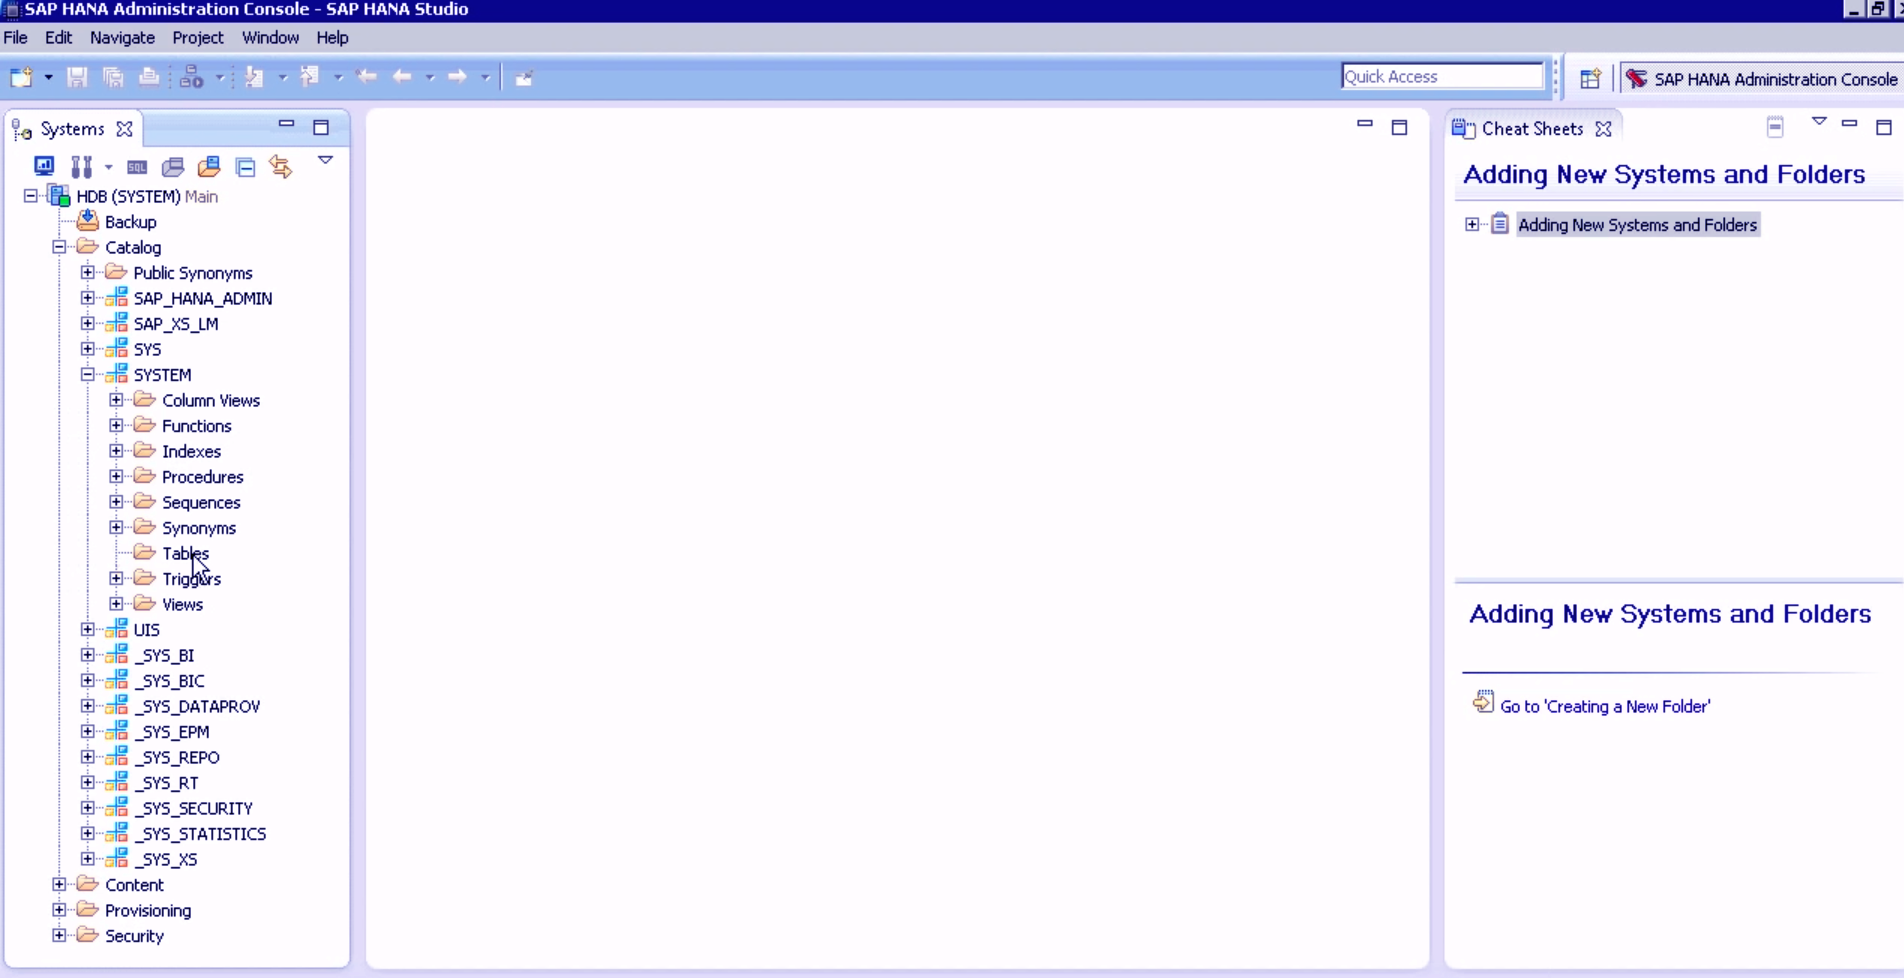Toggle Link with Editor in Systems view
Viewport: 1904px width, 978px height.
coord(280,166)
